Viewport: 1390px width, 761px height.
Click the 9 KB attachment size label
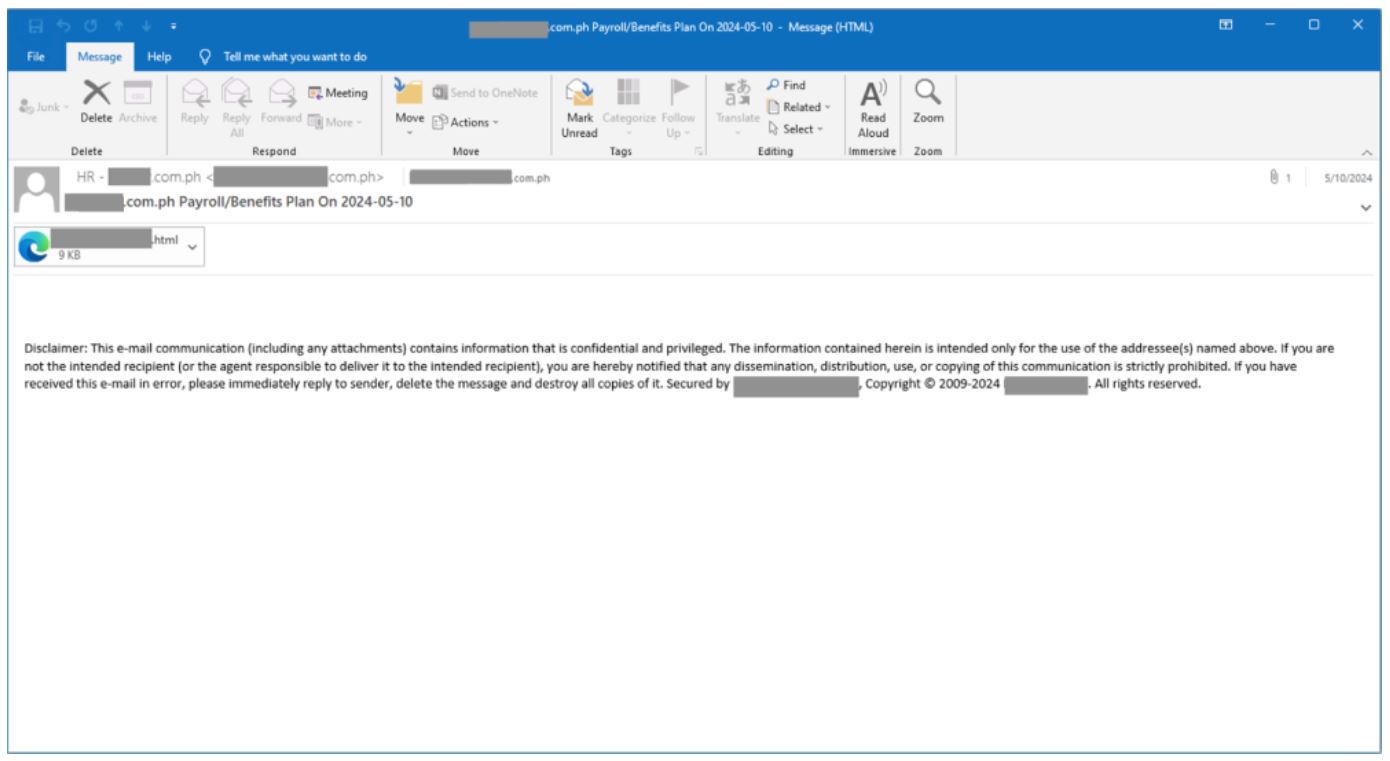coord(69,256)
